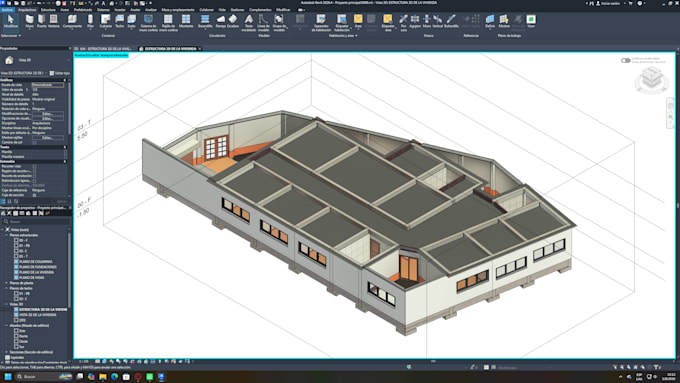Activate the Componente tool
680x383 pixels.
pos(72,21)
